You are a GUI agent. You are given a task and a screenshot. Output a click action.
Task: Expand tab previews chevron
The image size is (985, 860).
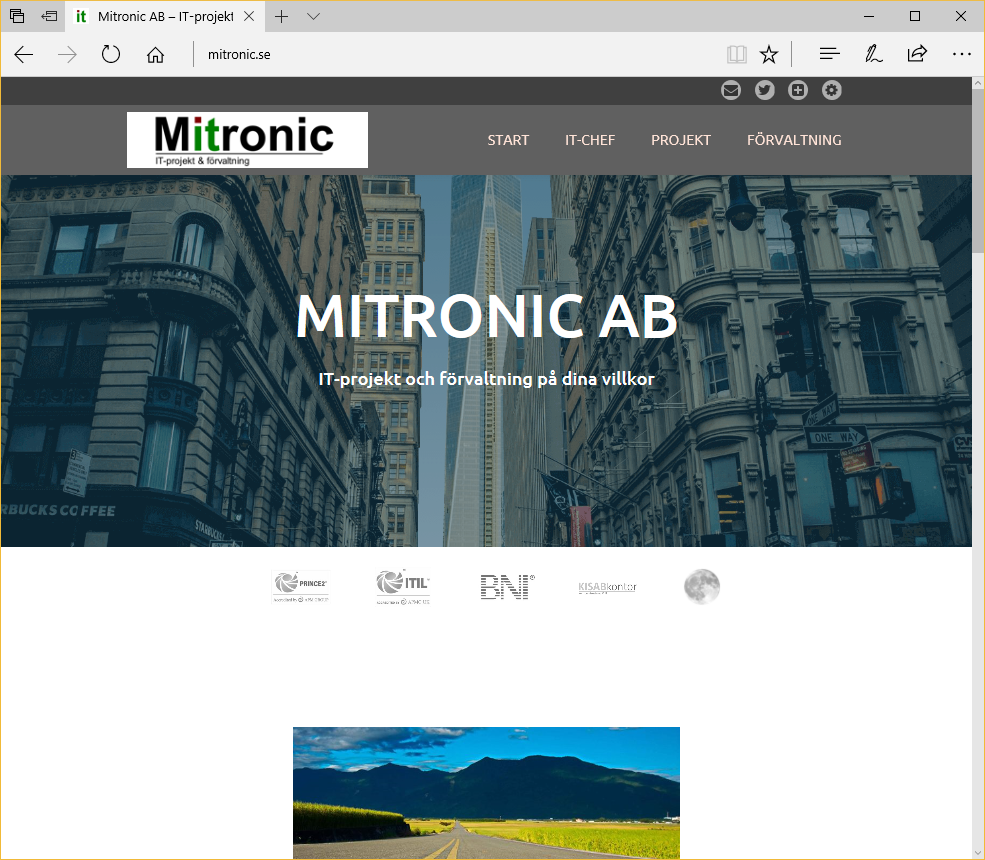(x=313, y=17)
